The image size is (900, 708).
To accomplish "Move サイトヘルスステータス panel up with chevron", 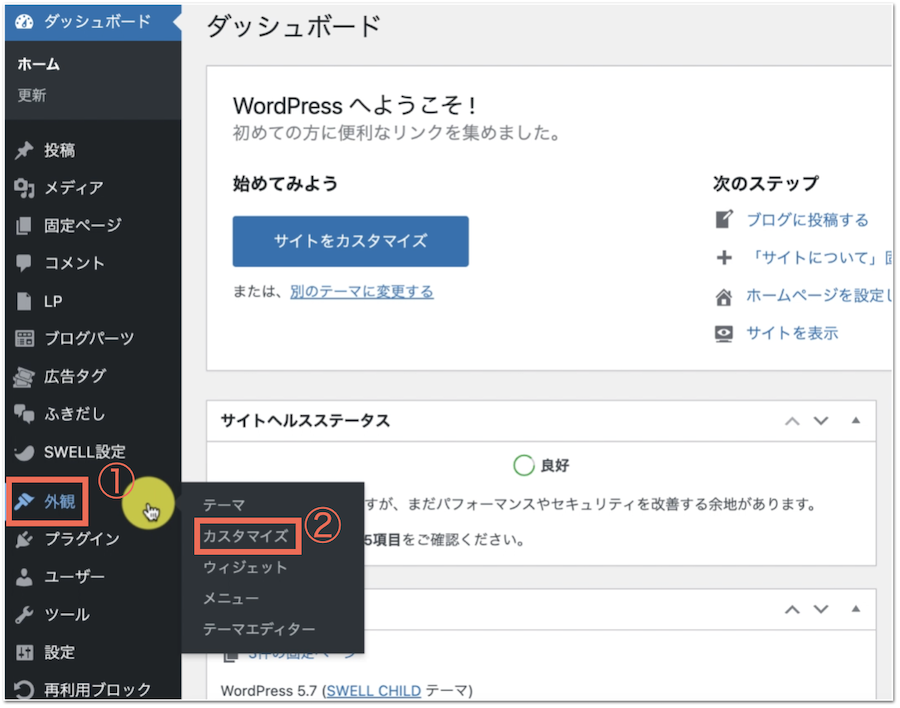I will click(792, 421).
